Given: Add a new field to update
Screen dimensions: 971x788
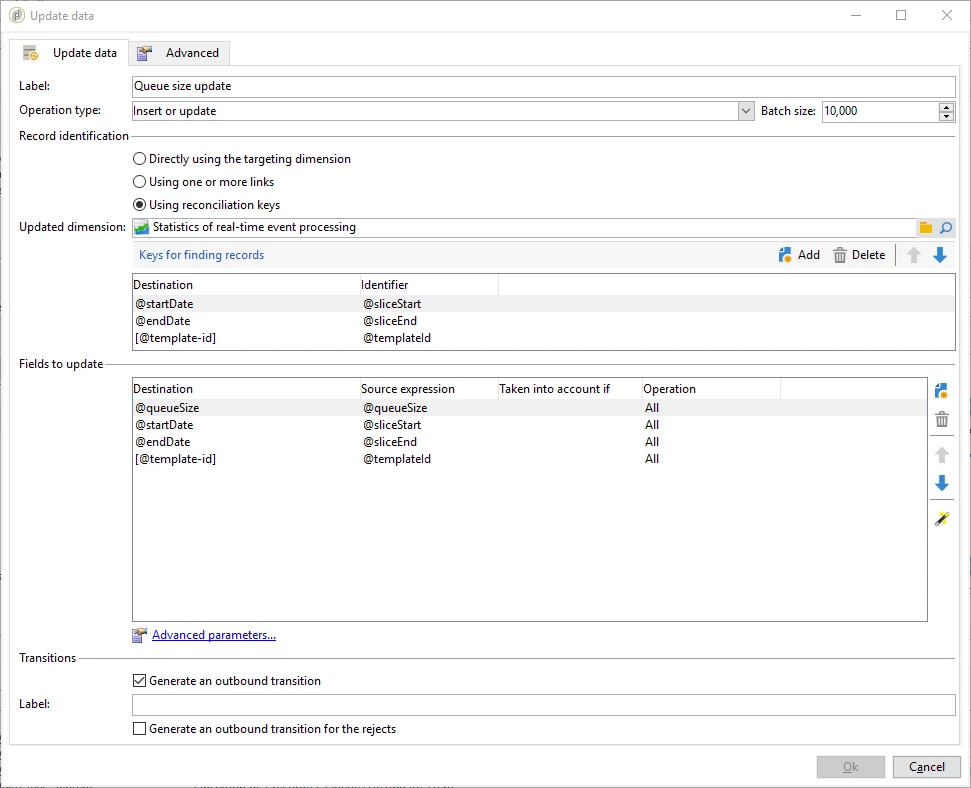Looking at the screenshot, I should pos(942,391).
